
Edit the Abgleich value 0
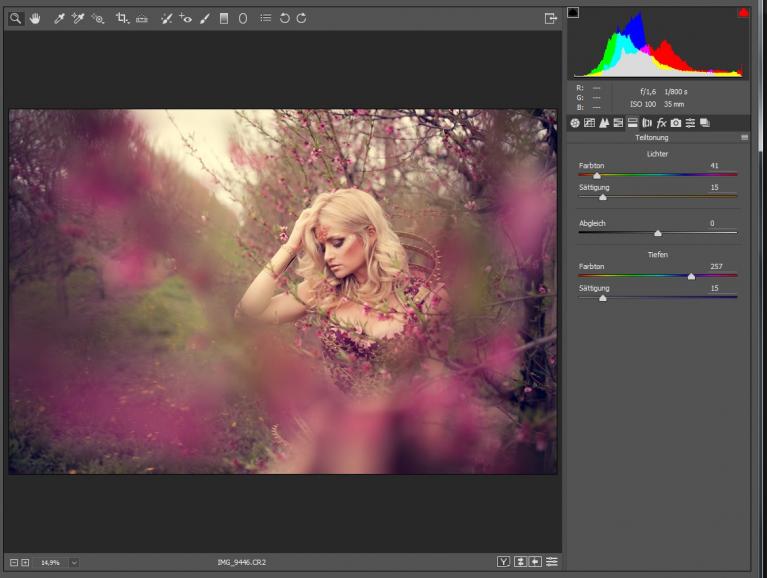coord(713,223)
